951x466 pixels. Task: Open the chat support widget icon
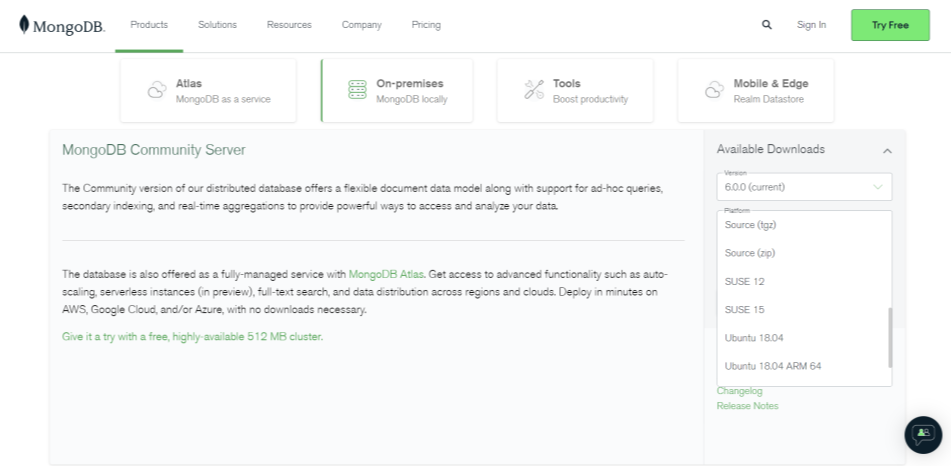pos(923,434)
